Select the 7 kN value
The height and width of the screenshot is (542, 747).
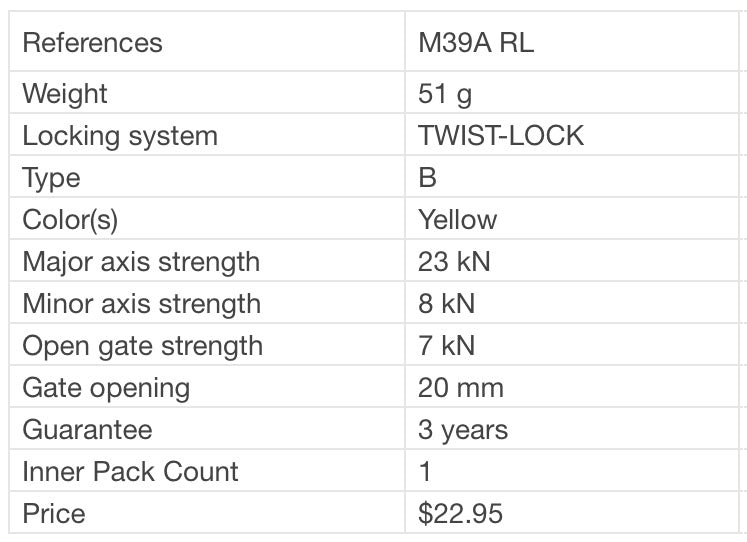[x=447, y=346]
